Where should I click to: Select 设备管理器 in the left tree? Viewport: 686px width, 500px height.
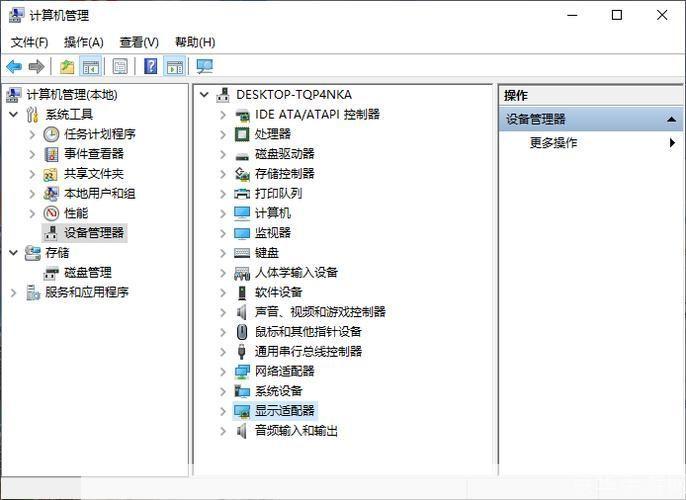coord(94,233)
